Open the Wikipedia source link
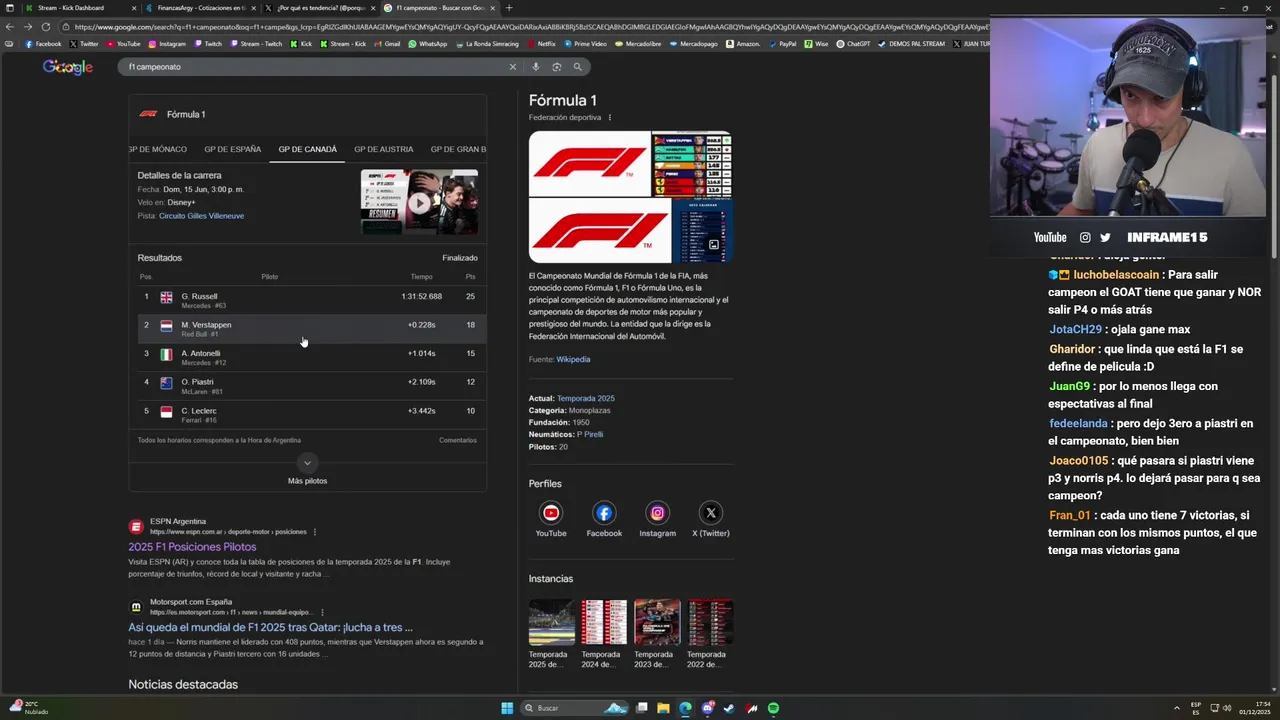The width and height of the screenshot is (1280, 720). click(573, 359)
